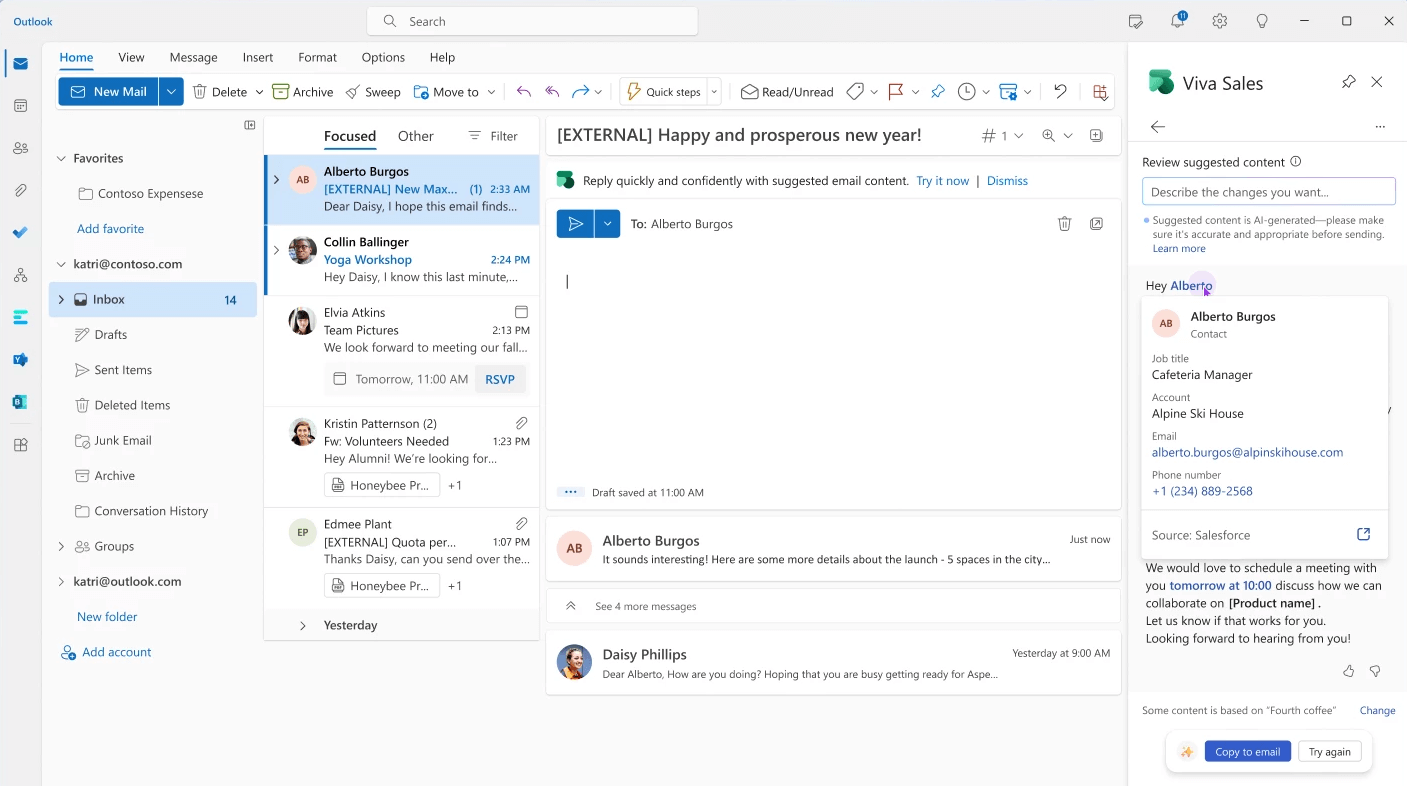Discard the draft using the trash icon
Image resolution: width=1407 pixels, height=786 pixels.
pyautogui.click(x=1065, y=224)
